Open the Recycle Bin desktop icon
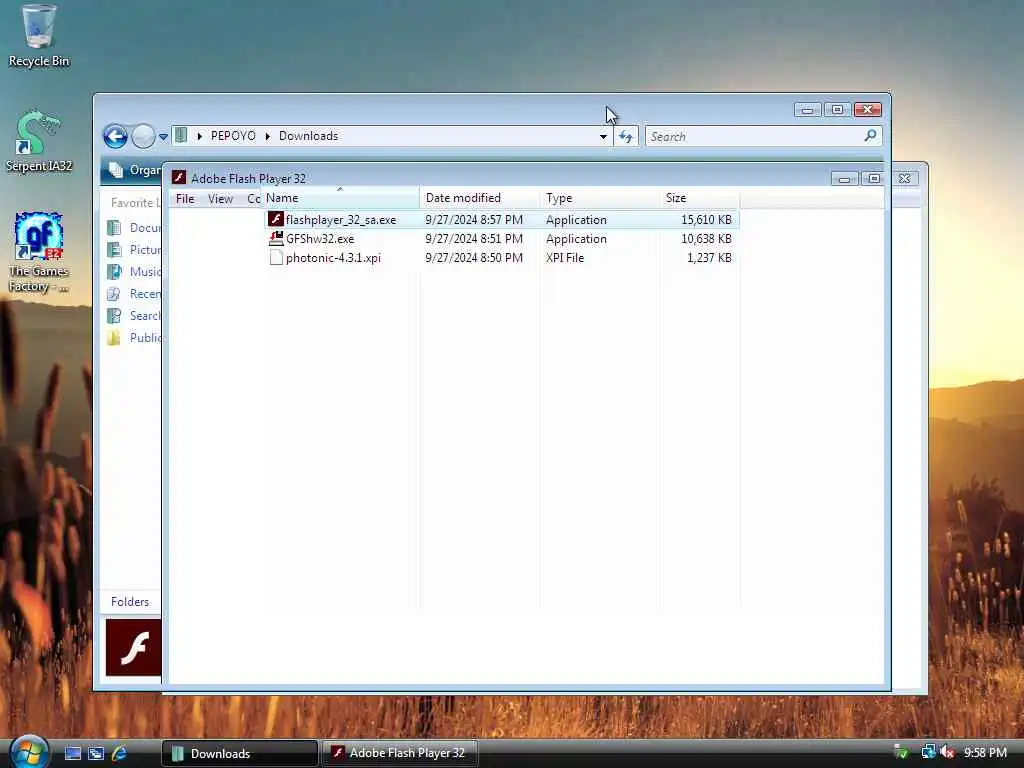This screenshot has width=1024, height=768. pyautogui.click(x=39, y=36)
